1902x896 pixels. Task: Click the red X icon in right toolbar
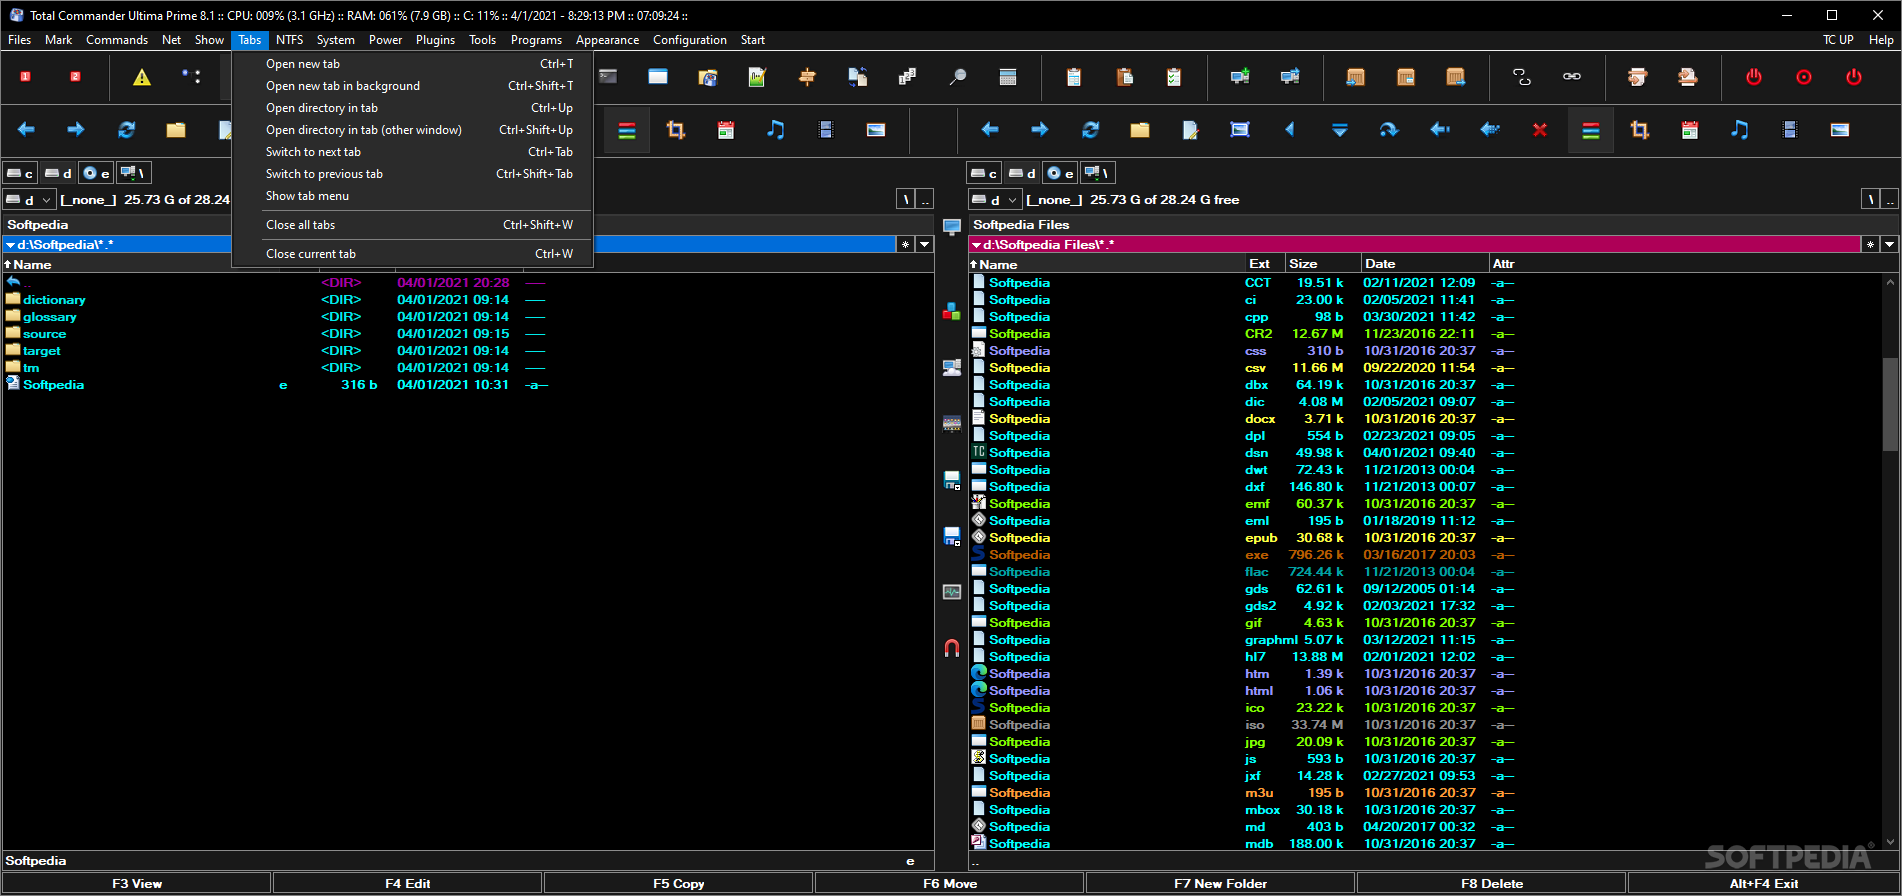[x=1540, y=130]
